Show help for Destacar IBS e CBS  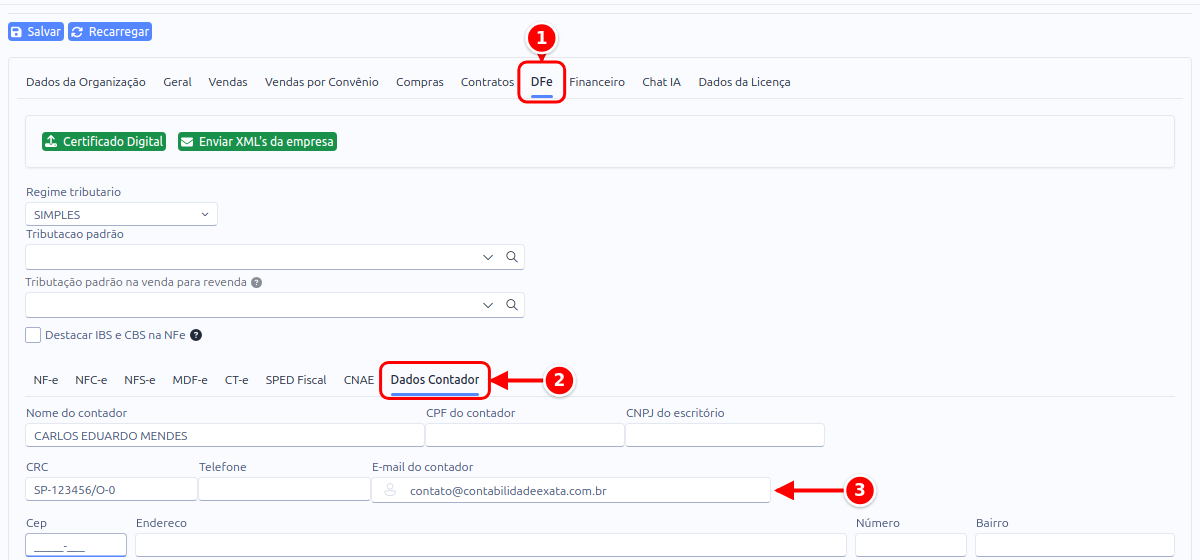coord(196,335)
